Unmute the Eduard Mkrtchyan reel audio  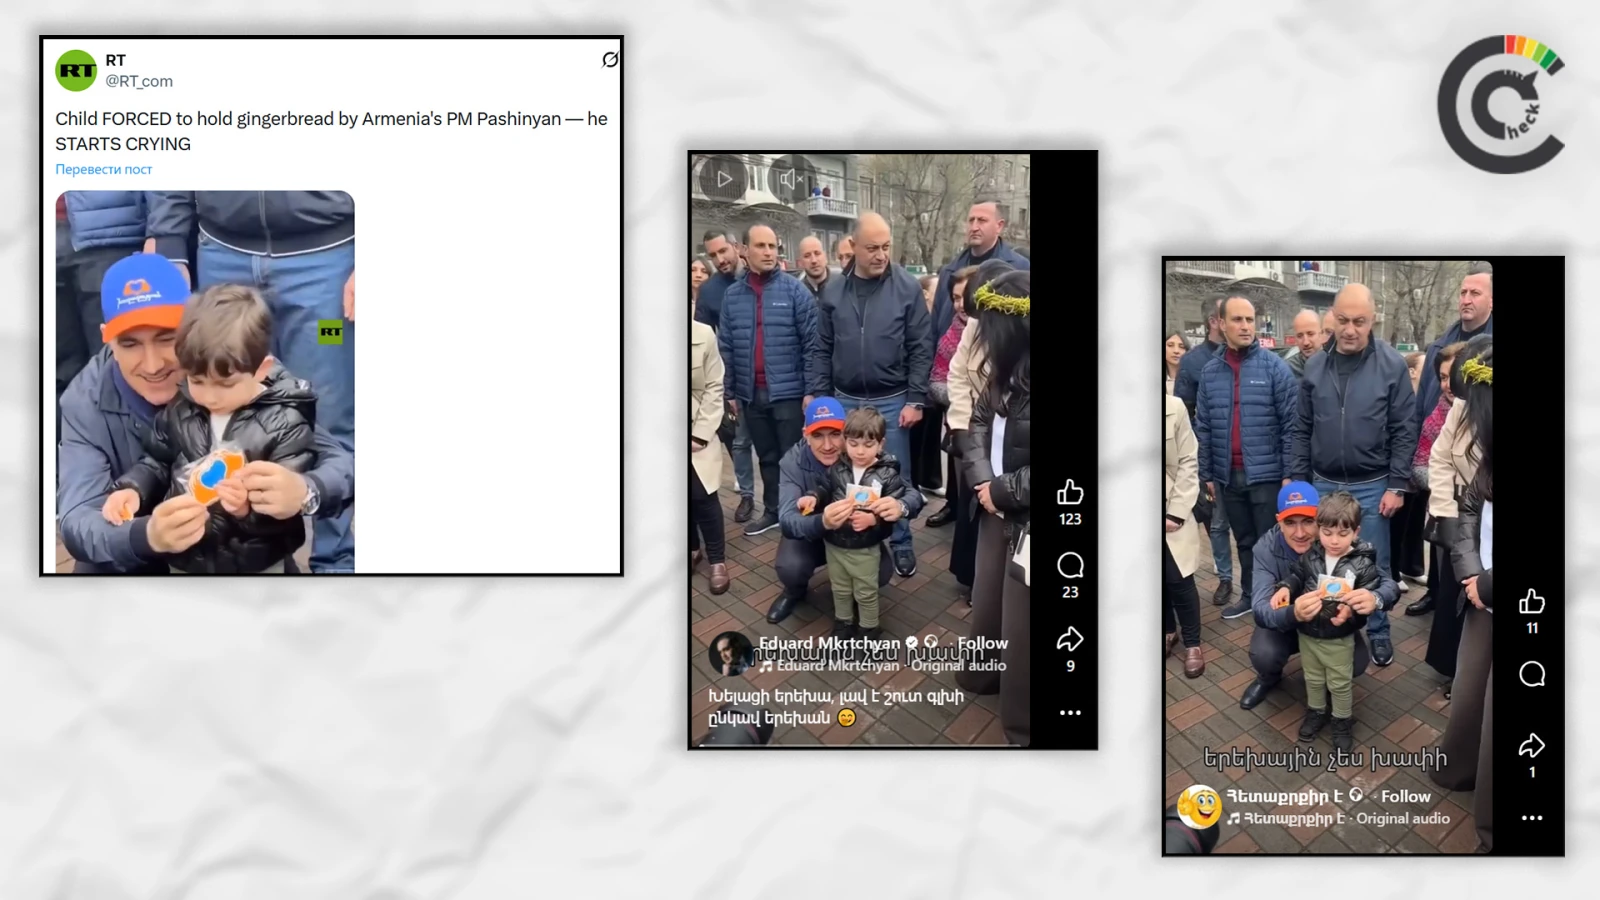point(791,179)
